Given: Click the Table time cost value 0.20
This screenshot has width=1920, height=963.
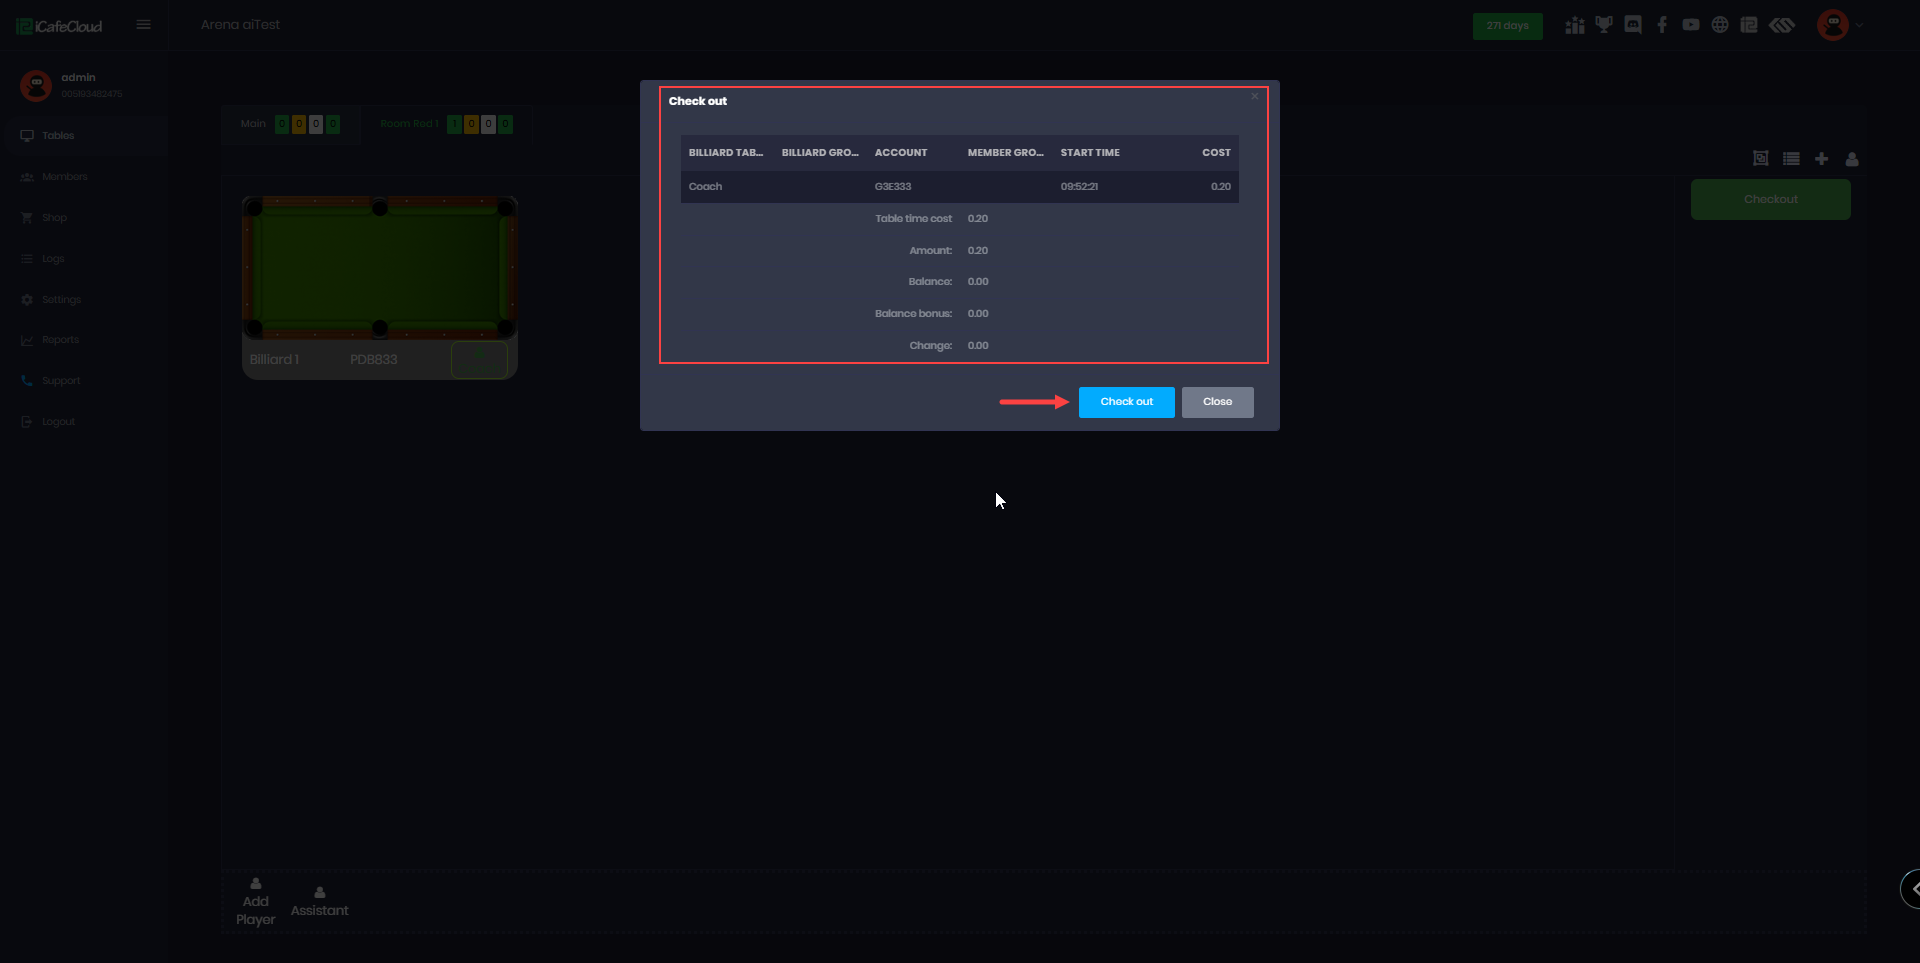Looking at the screenshot, I should coord(978,219).
